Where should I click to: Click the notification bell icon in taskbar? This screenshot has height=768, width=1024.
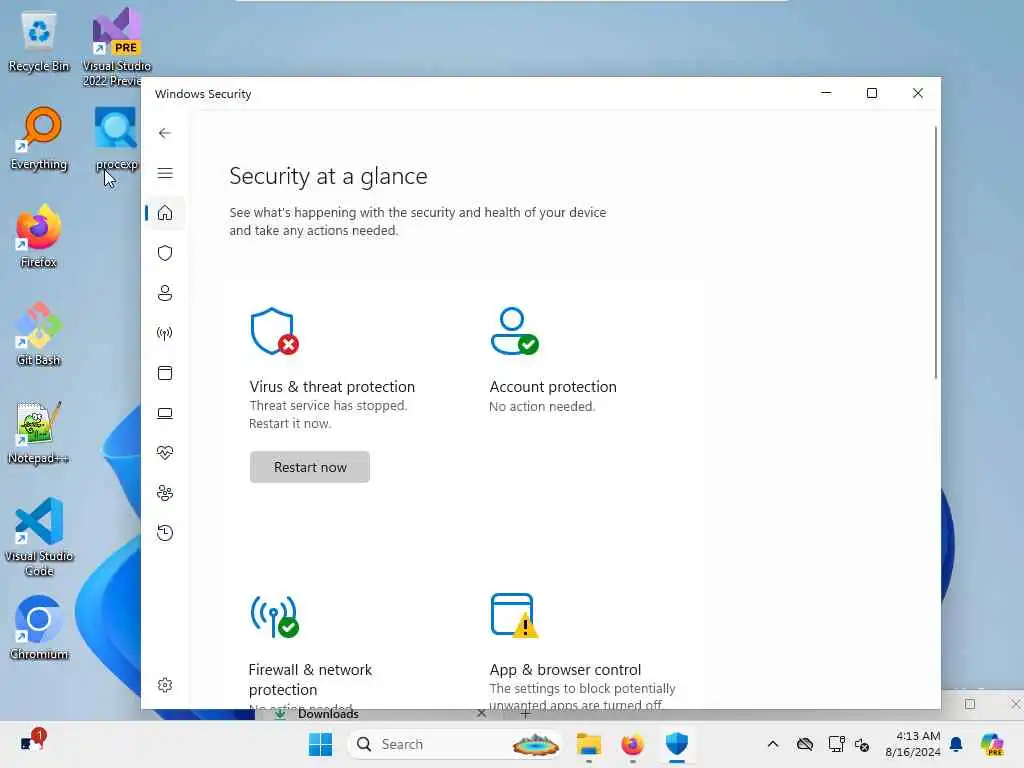[956, 744]
